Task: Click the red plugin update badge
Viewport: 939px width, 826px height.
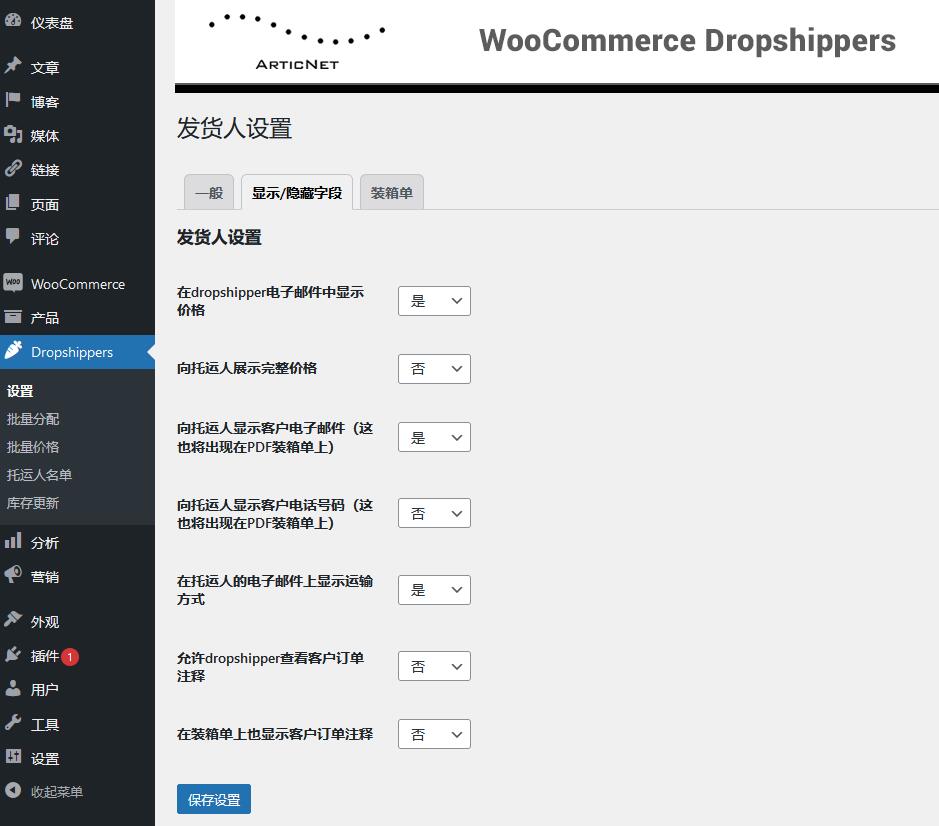Action: 70,657
